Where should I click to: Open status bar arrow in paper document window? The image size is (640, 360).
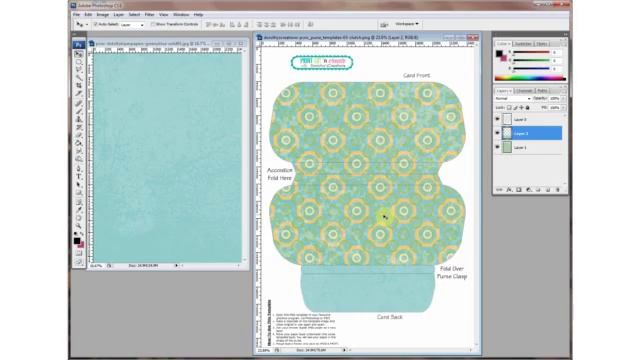pyautogui.click(x=176, y=265)
